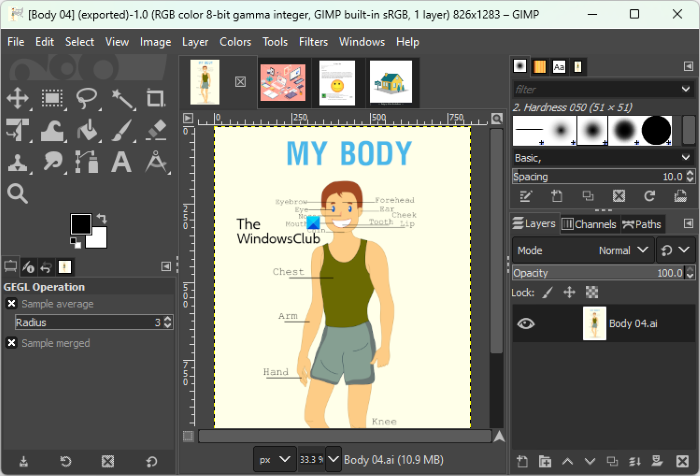
Task: Select the Bucket Fill tool
Action: point(87,130)
